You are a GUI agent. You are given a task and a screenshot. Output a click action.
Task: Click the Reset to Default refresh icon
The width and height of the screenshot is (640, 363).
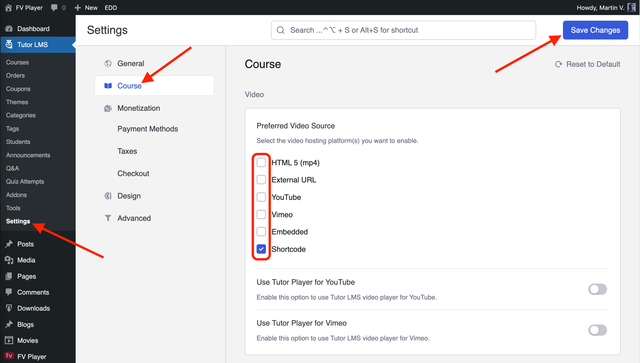click(558, 64)
